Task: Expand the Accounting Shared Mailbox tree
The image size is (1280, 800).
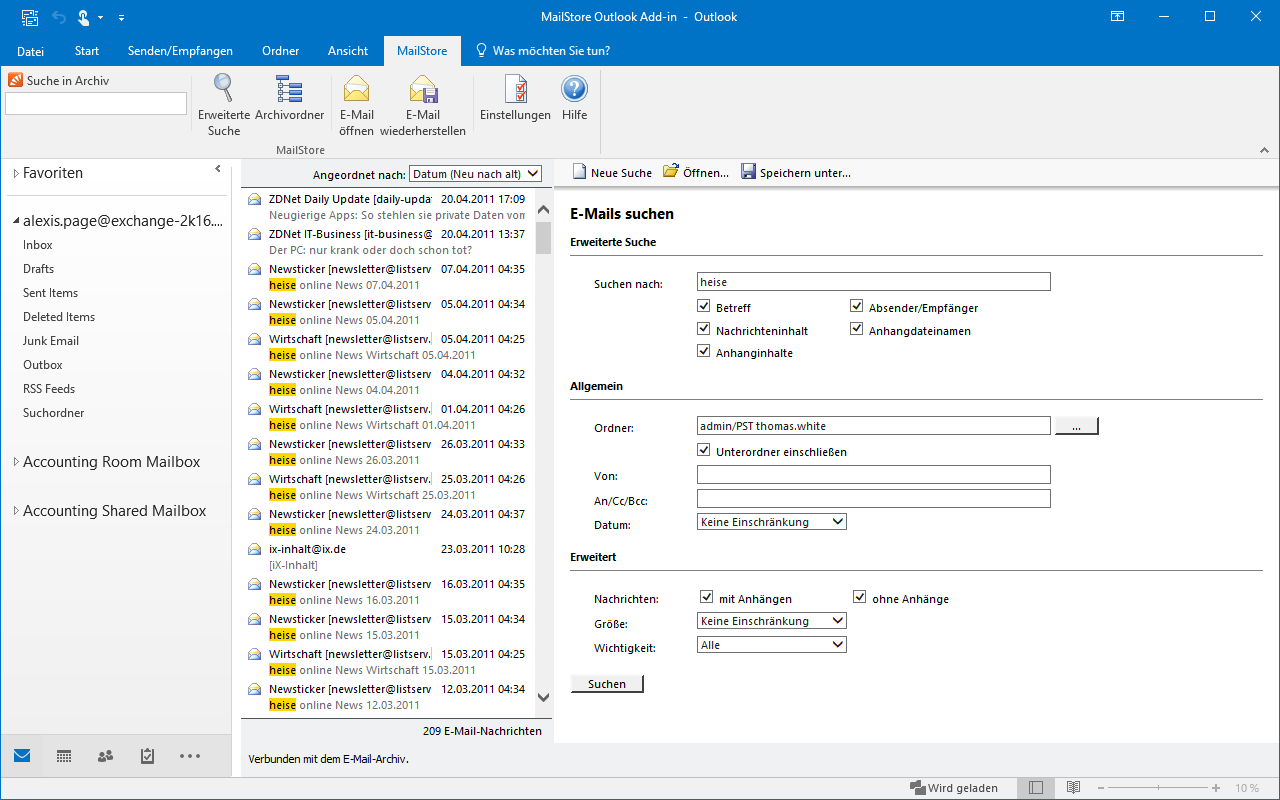Action: point(16,511)
